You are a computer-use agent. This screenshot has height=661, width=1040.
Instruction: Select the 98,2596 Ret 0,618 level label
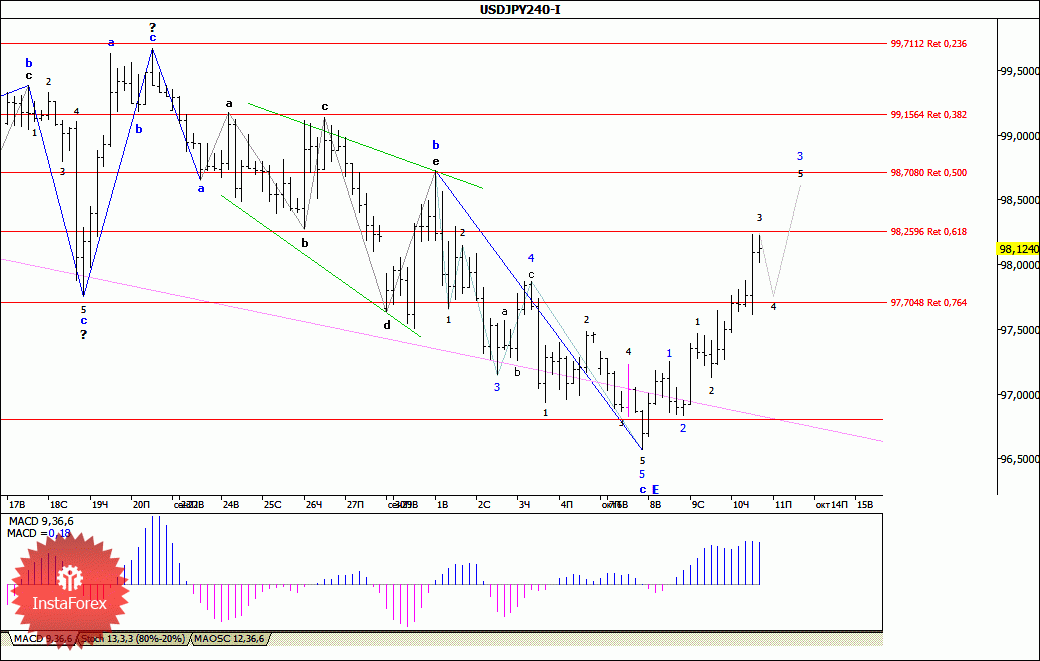[x=929, y=231]
